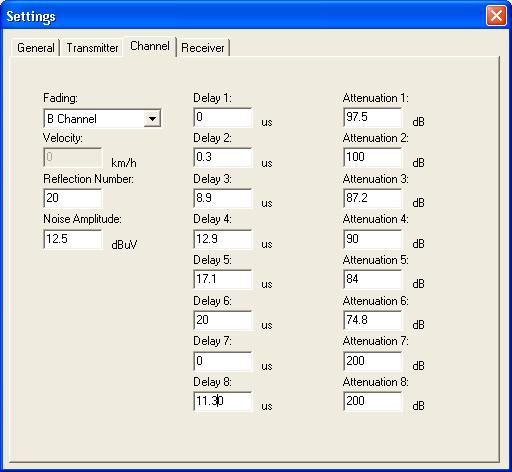Select the B Channel combo box

(102, 118)
